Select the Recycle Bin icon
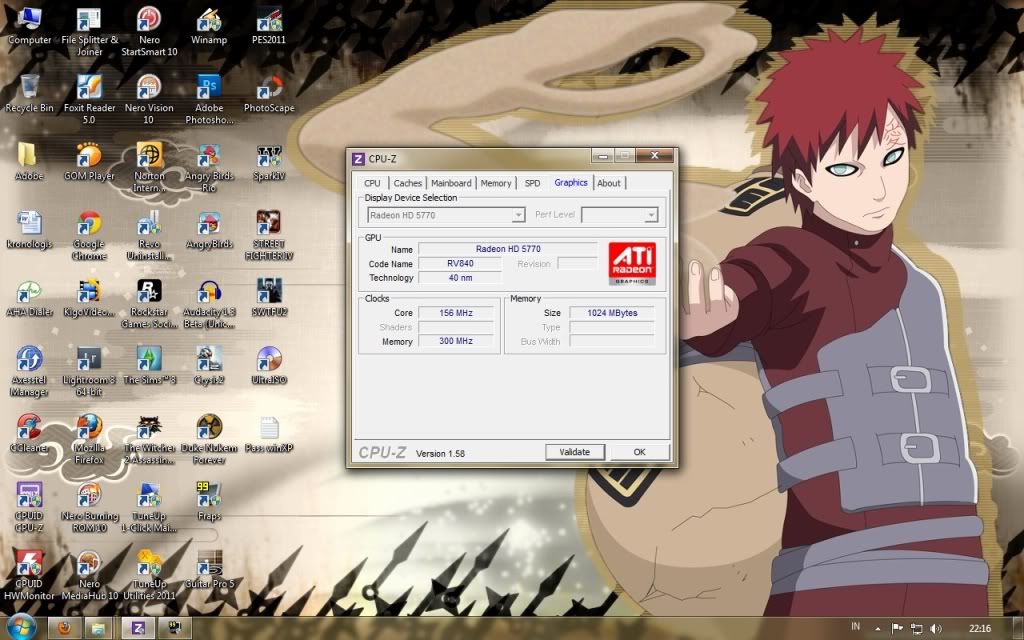Screen dimensions: 1024x640 pyautogui.click(x=29, y=94)
